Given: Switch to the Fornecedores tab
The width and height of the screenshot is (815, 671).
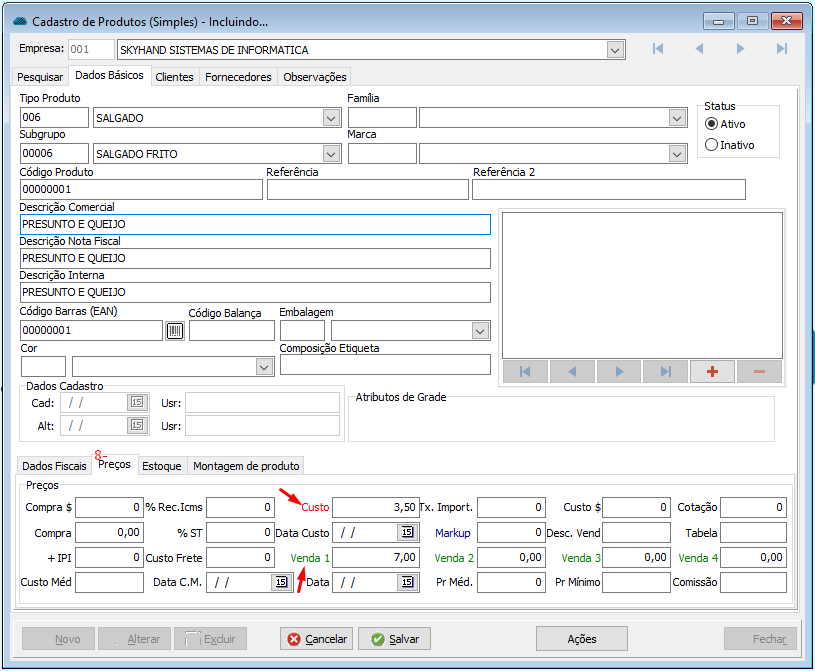Looking at the screenshot, I should (238, 77).
